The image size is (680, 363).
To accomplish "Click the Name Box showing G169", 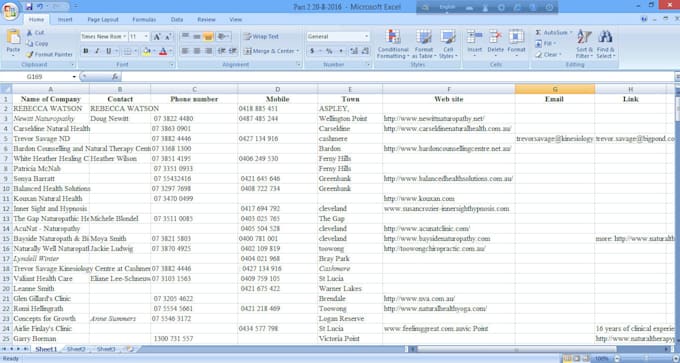I will tap(35, 77).
